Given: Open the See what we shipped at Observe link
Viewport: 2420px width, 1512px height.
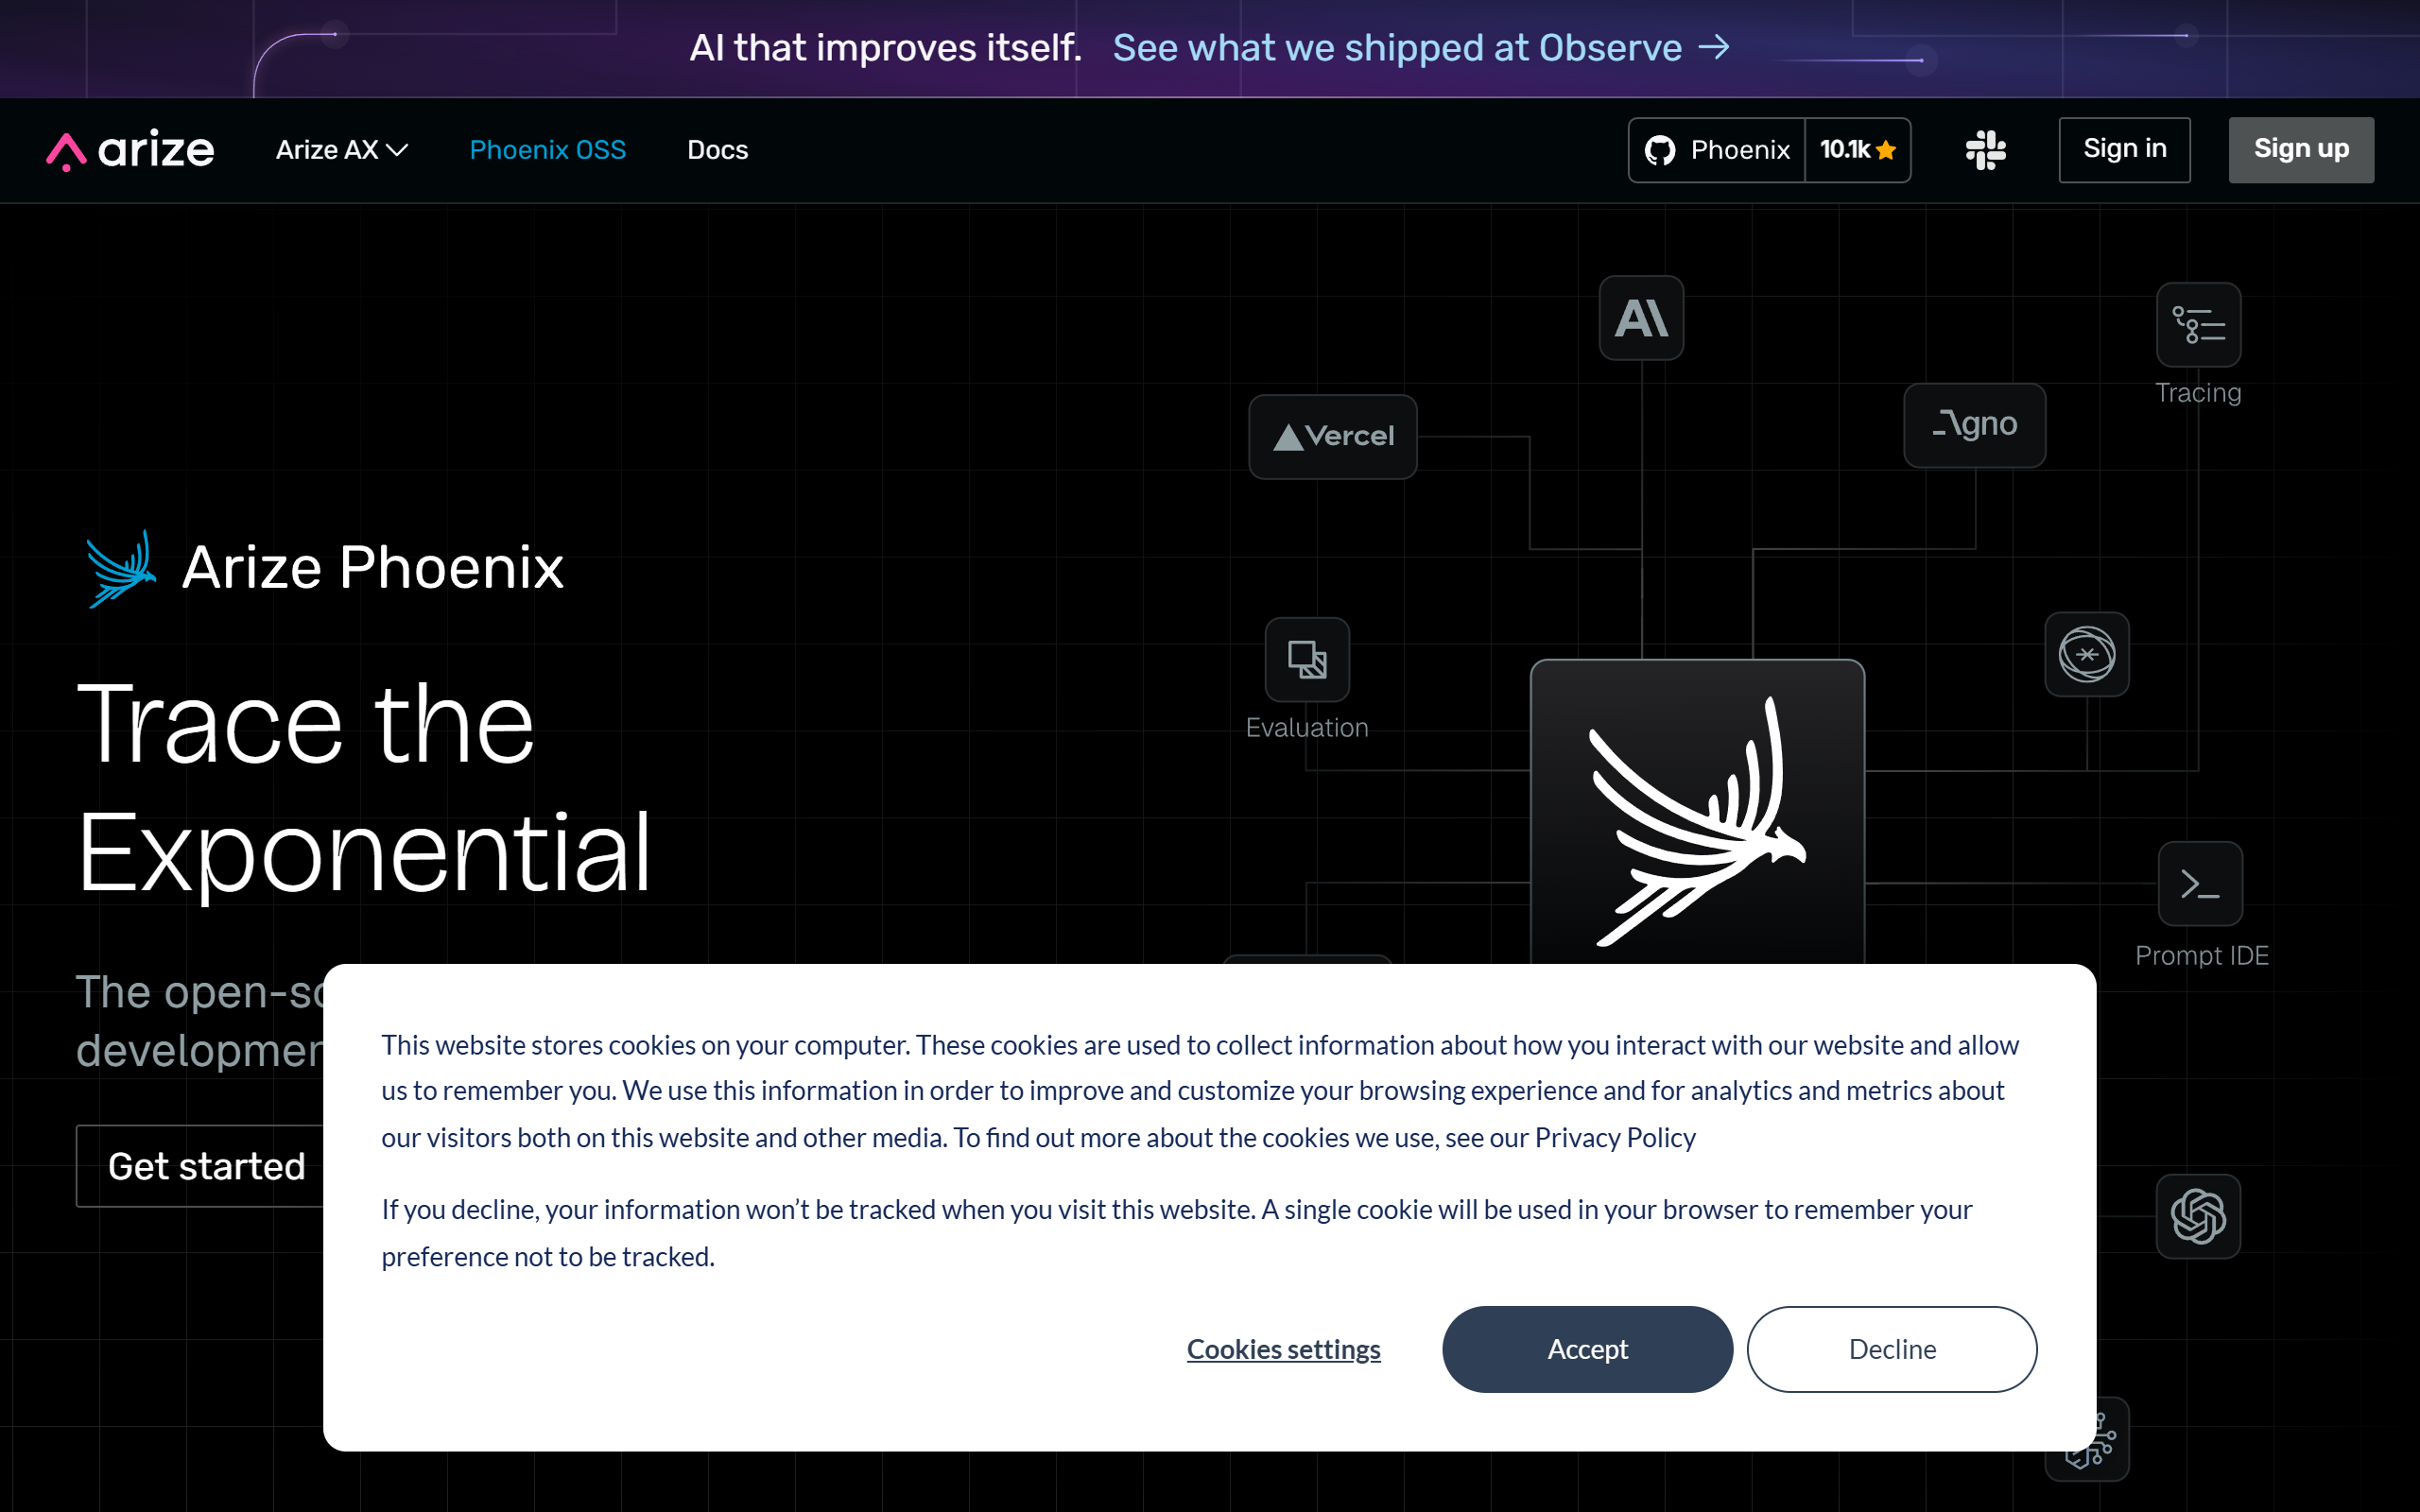Looking at the screenshot, I should (x=1421, y=48).
